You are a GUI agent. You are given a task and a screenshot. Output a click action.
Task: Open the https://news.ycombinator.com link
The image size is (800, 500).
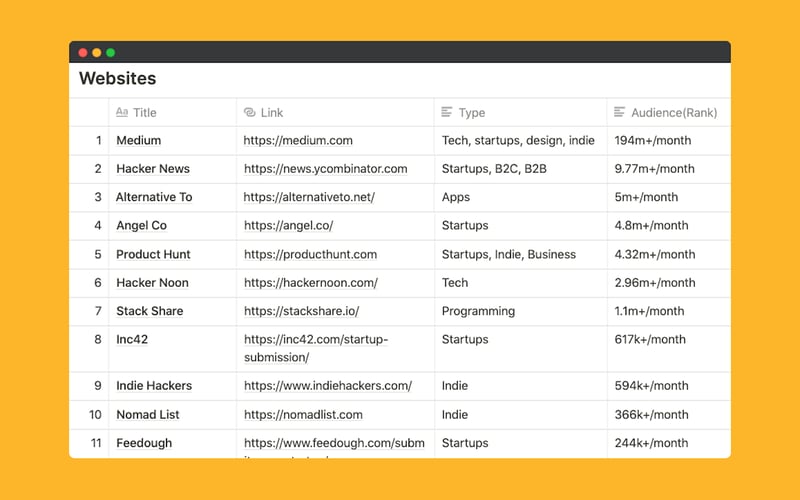click(326, 169)
